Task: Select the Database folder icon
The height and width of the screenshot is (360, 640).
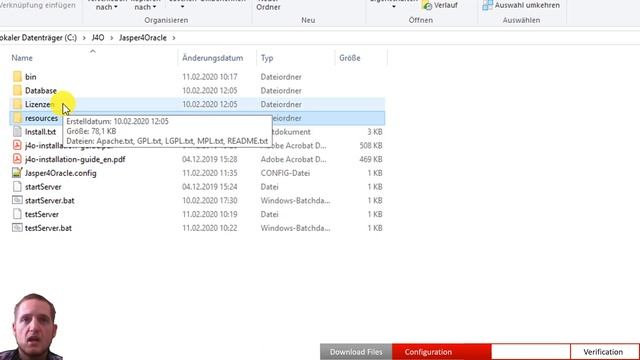Action: click(17, 91)
